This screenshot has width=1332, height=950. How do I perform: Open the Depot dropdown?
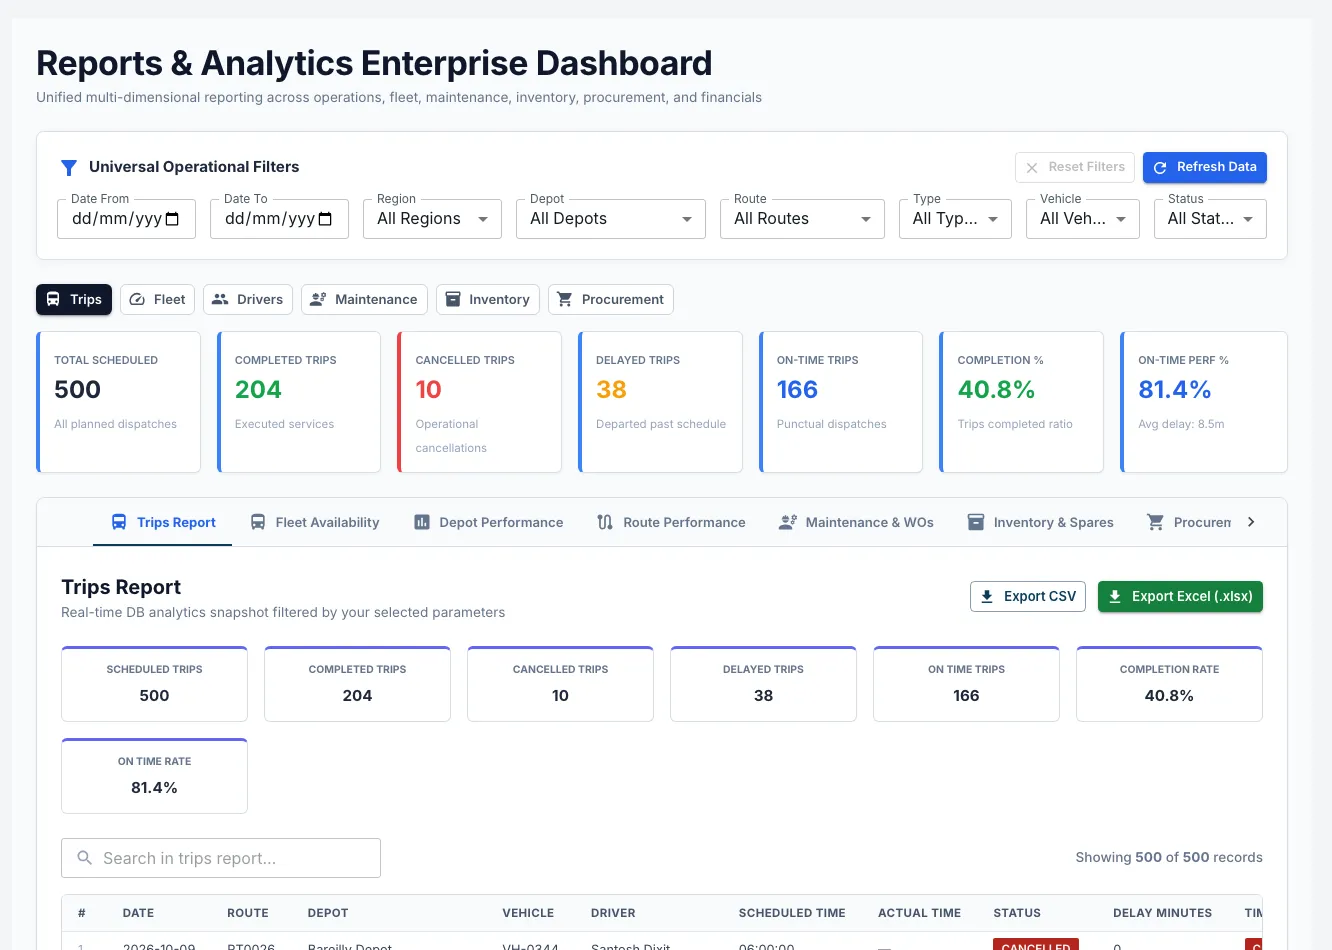click(611, 219)
